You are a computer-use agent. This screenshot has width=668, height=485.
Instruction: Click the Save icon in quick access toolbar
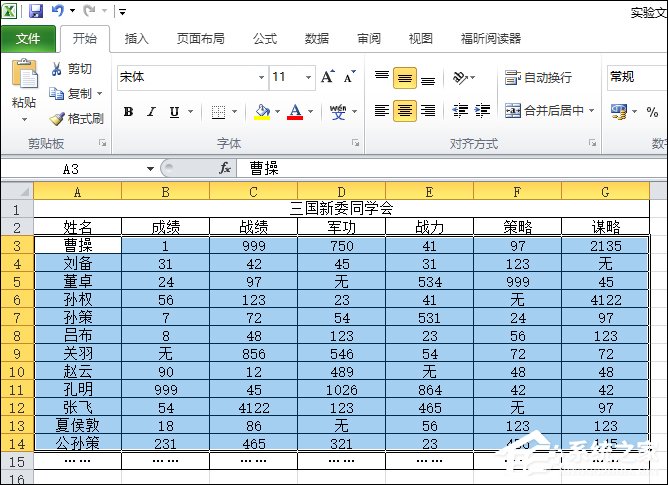(x=36, y=12)
